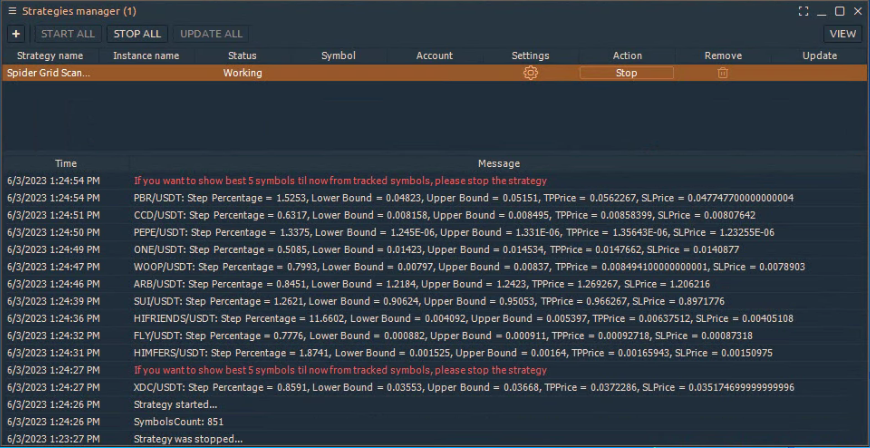This screenshot has width=870, height=448.
Task: Close the Strategies manager window
Action: click(x=858, y=11)
